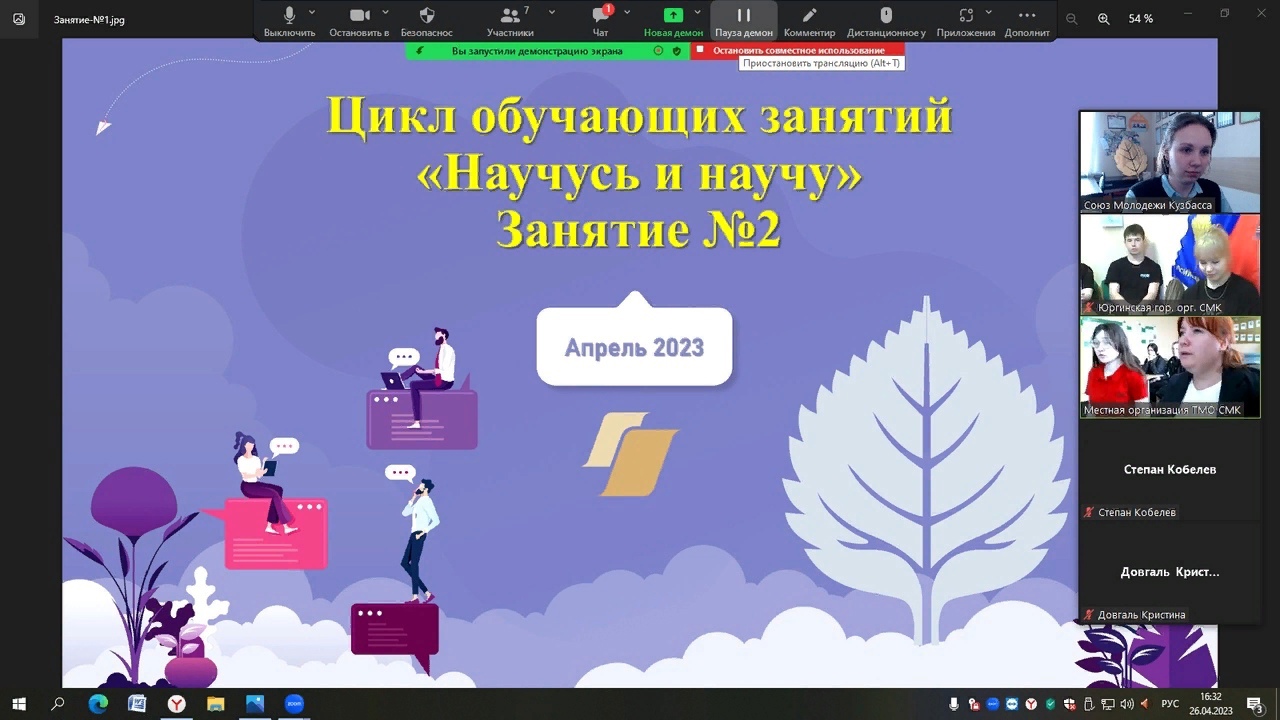Click Yandex icon in system tray
The width and height of the screenshot is (1280, 720).
(x=1030, y=704)
